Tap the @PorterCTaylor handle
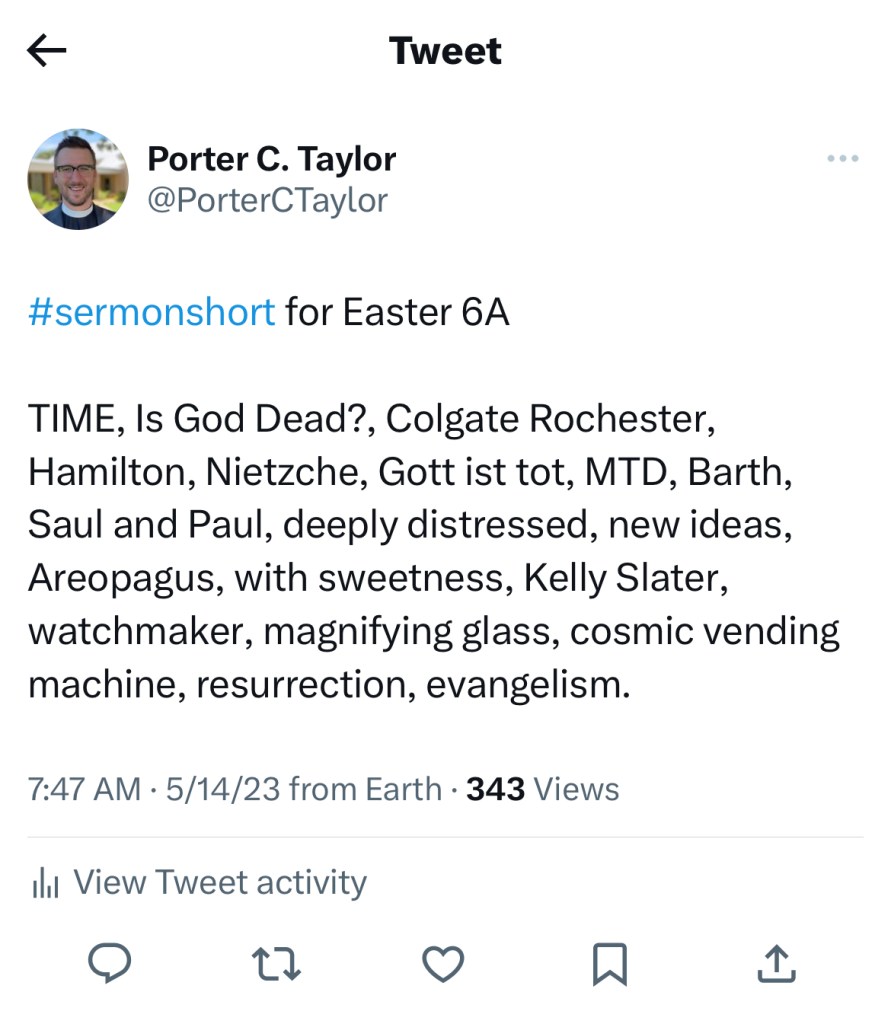The width and height of the screenshot is (891, 1024). tap(267, 200)
